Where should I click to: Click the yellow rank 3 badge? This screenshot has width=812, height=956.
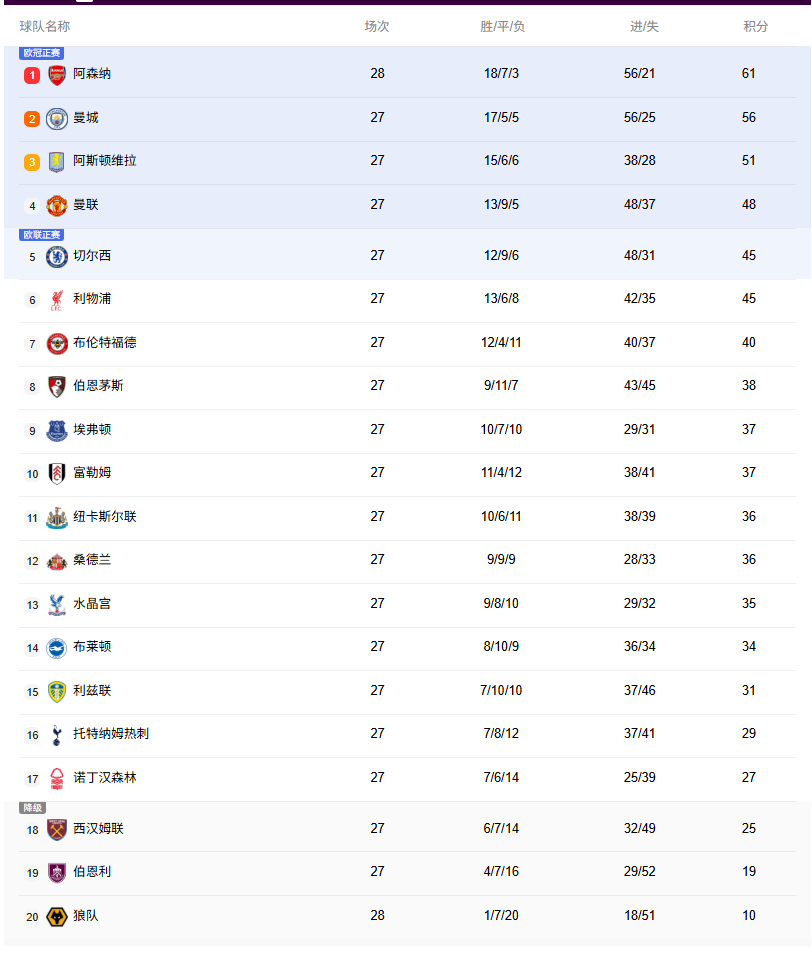point(30,160)
